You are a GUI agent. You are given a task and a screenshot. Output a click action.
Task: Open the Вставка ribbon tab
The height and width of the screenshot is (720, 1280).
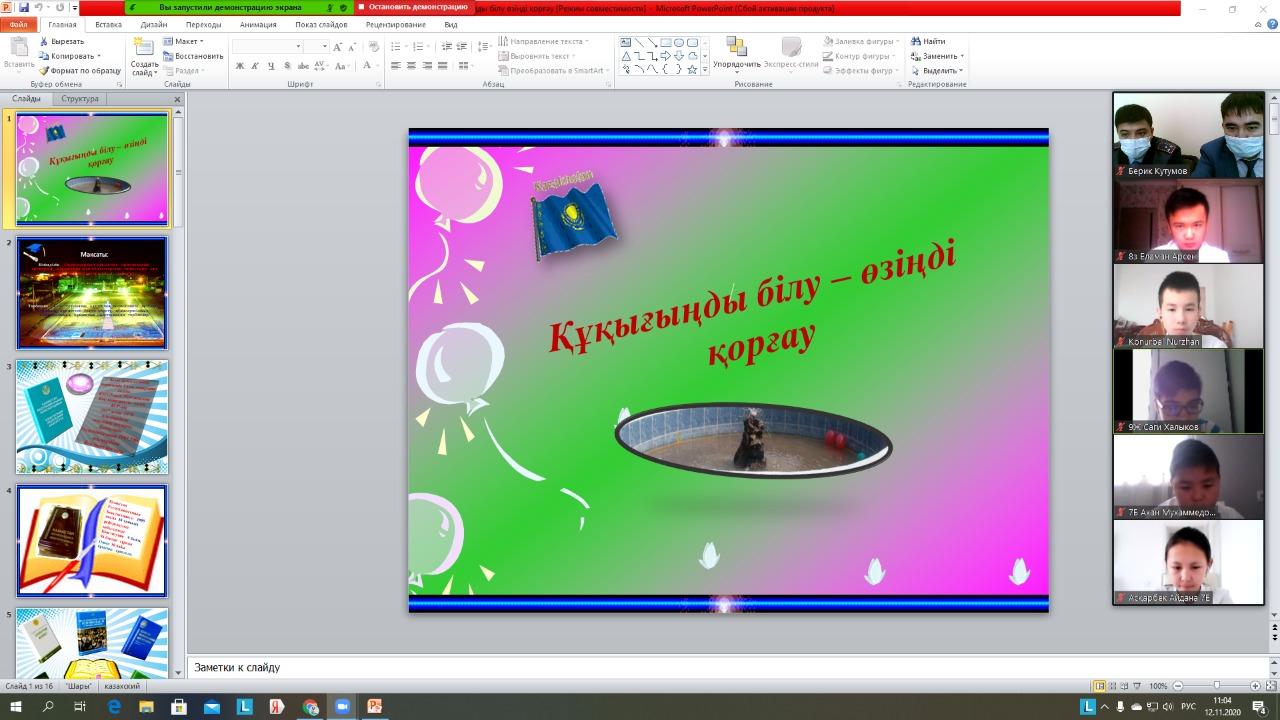[x=109, y=24]
